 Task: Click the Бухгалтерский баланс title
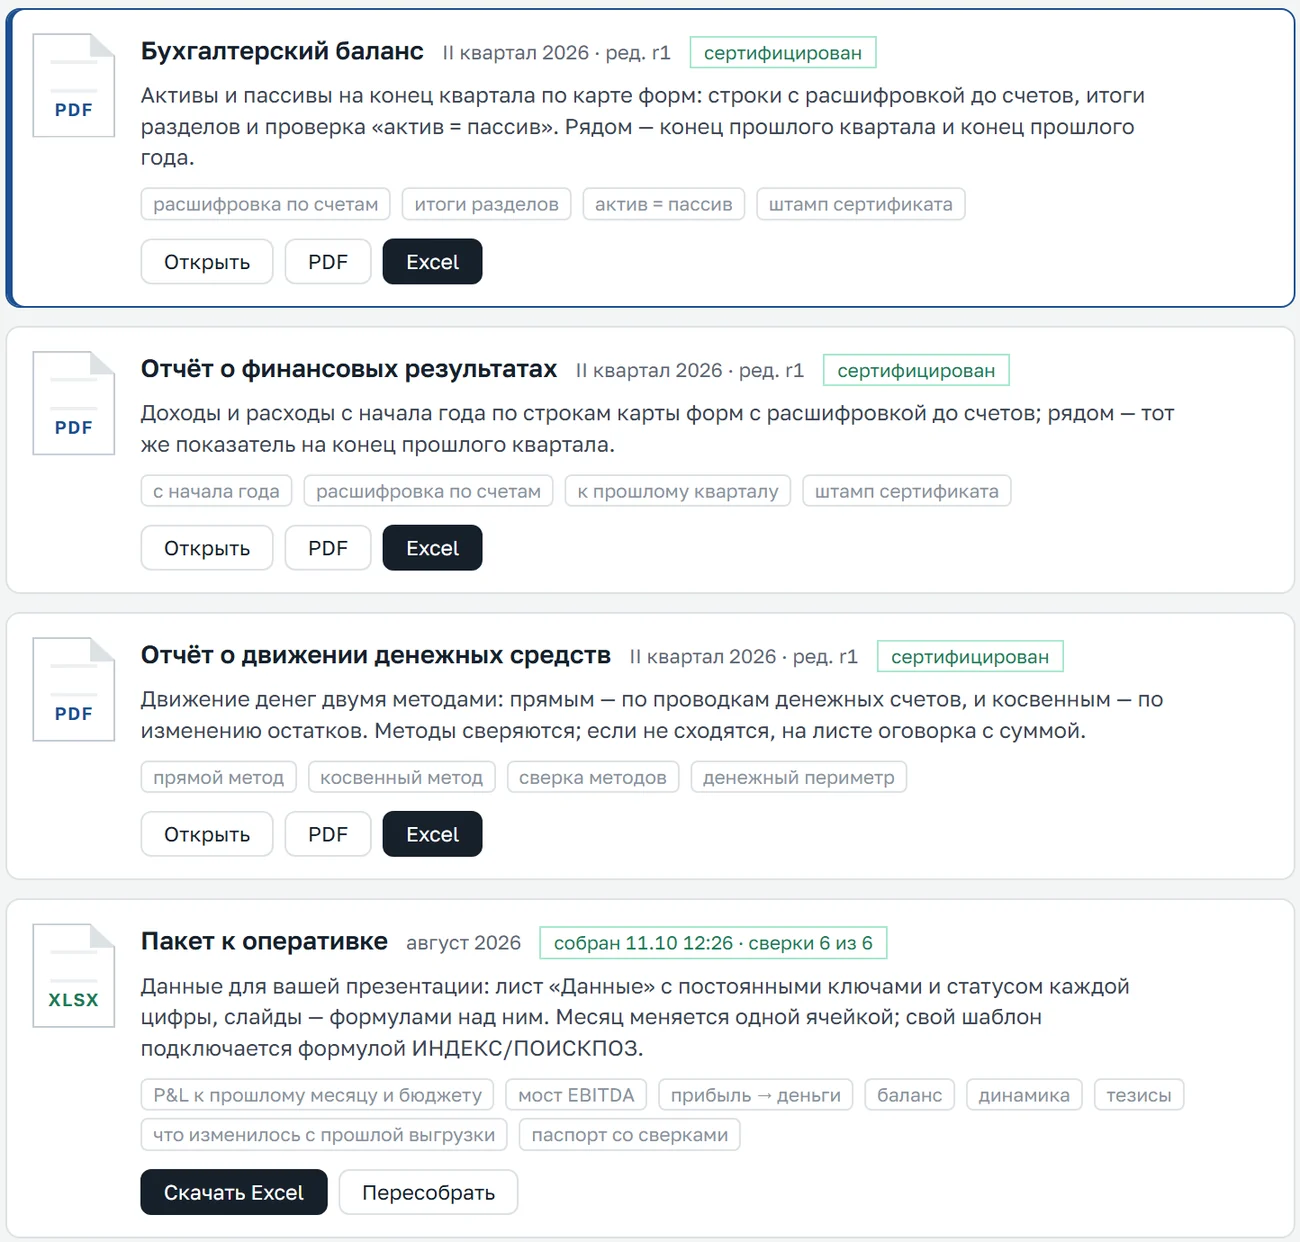coord(282,51)
